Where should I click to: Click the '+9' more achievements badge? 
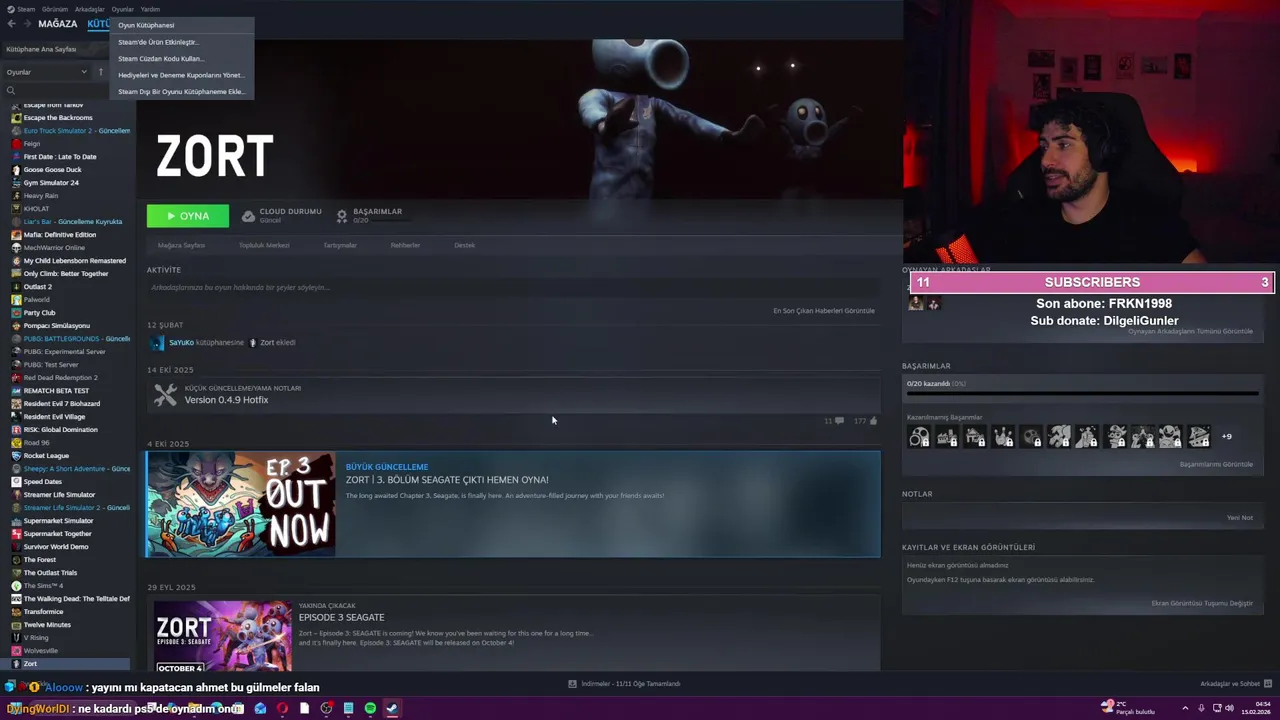1226,436
